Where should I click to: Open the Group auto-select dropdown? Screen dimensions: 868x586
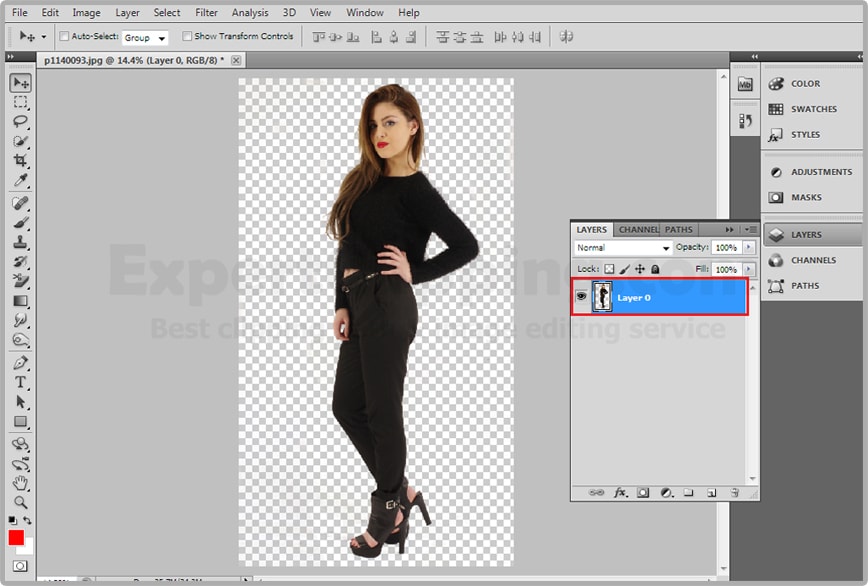(x=145, y=38)
